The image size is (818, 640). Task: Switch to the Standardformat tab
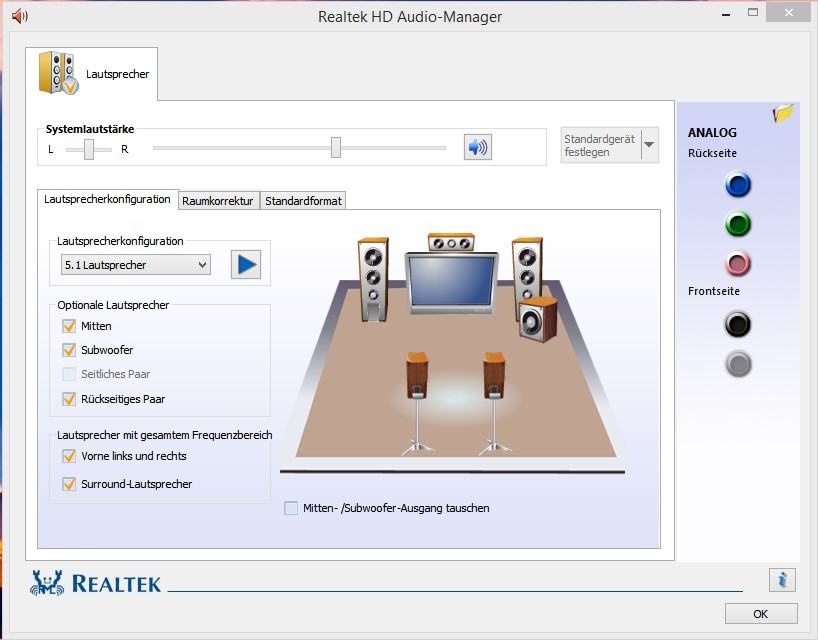(x=303, y=201)
